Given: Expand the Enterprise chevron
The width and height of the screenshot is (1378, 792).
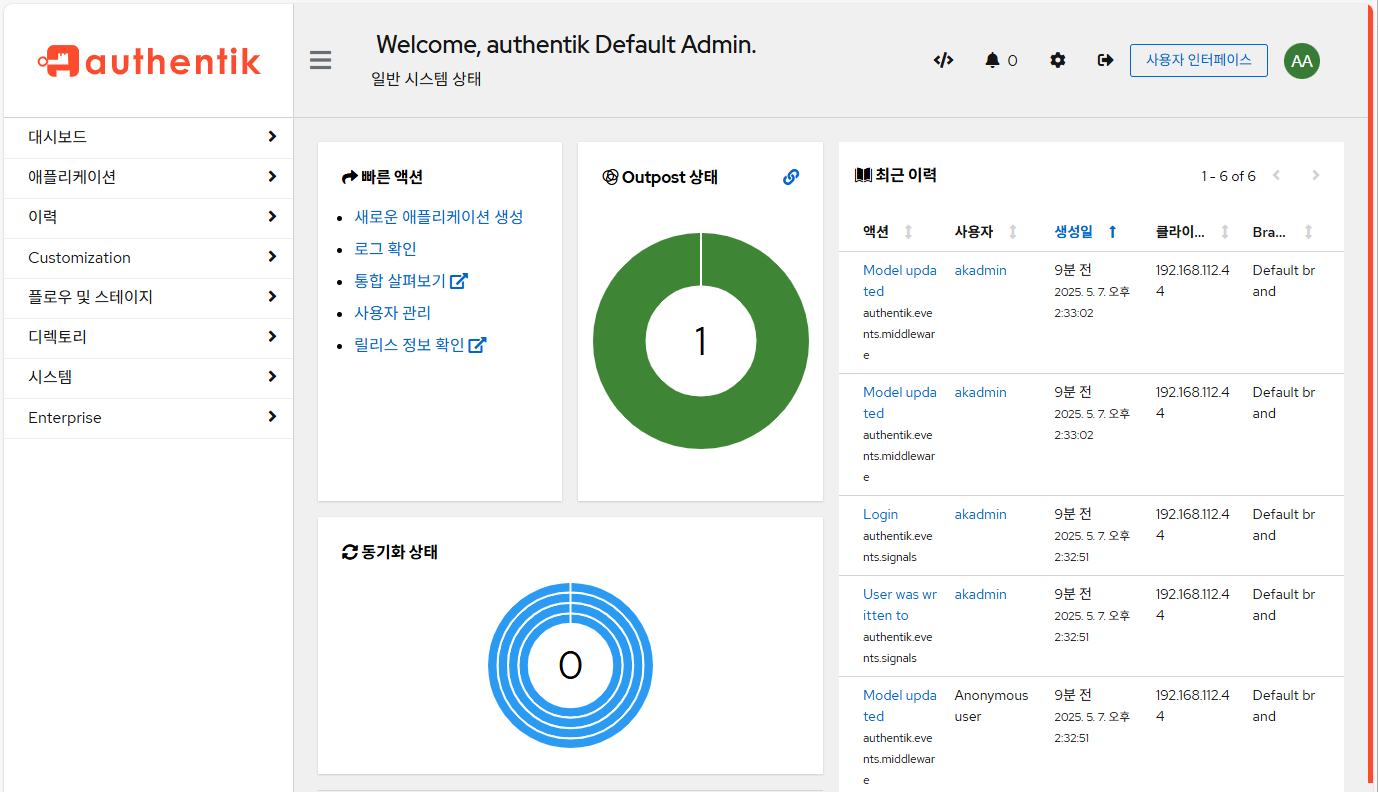Looking at the screenshot, I should pos(272,417).
